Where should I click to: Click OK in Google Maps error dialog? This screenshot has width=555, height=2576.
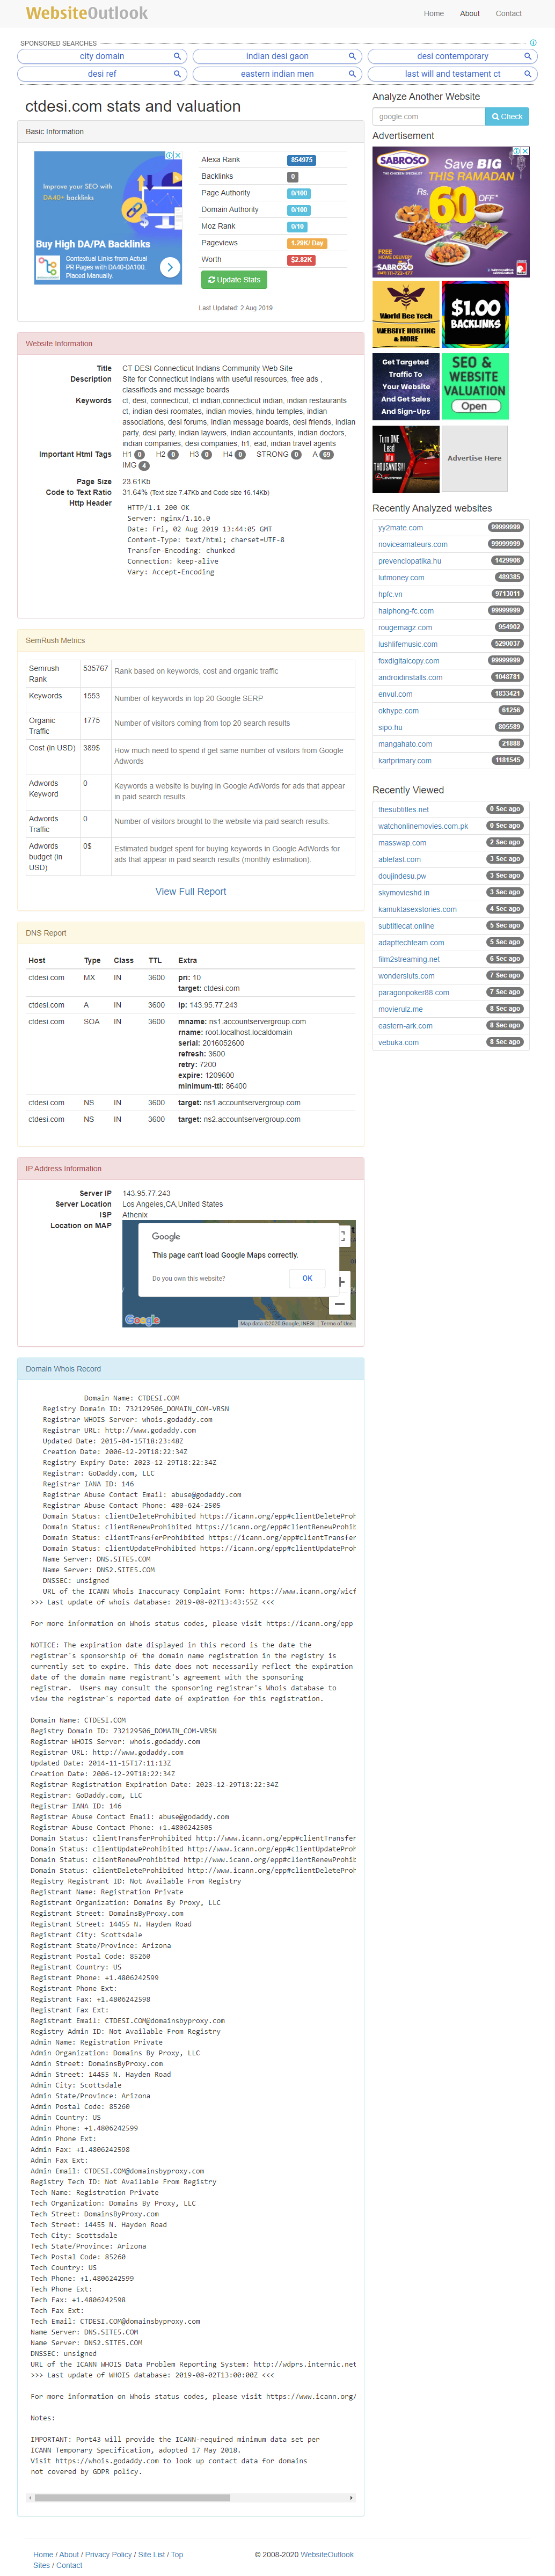tap(307, 1278)
